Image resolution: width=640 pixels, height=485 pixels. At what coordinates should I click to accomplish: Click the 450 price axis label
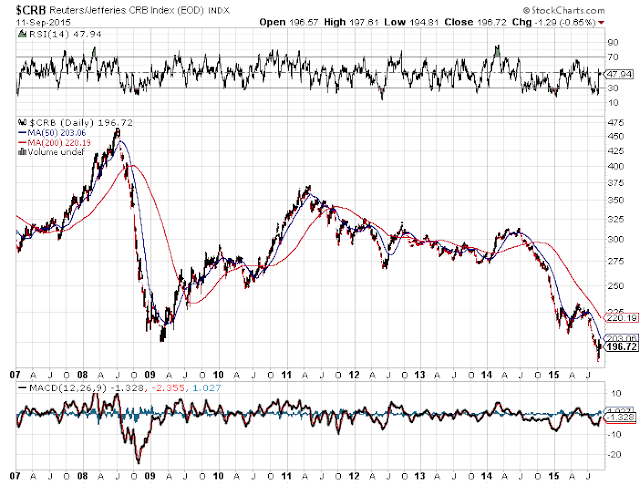pos(616,136)
